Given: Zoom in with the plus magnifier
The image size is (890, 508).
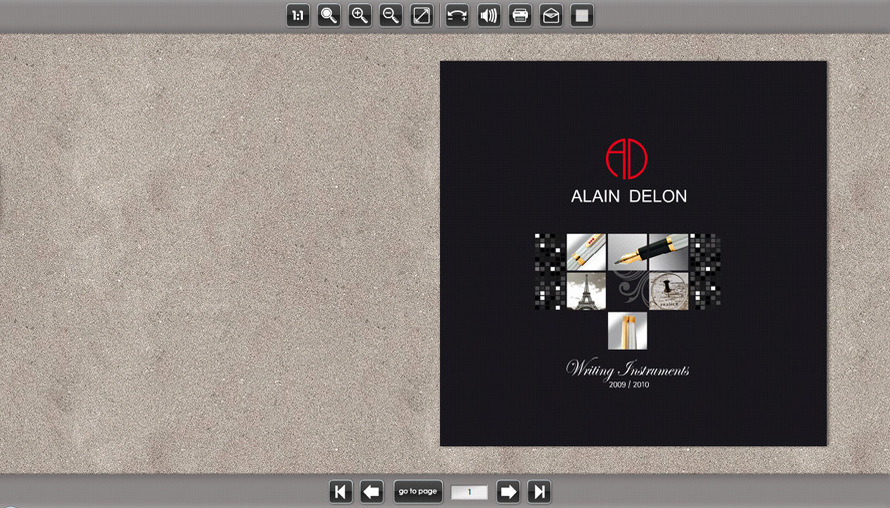Looking at the screenshot, I should point(360,16).
